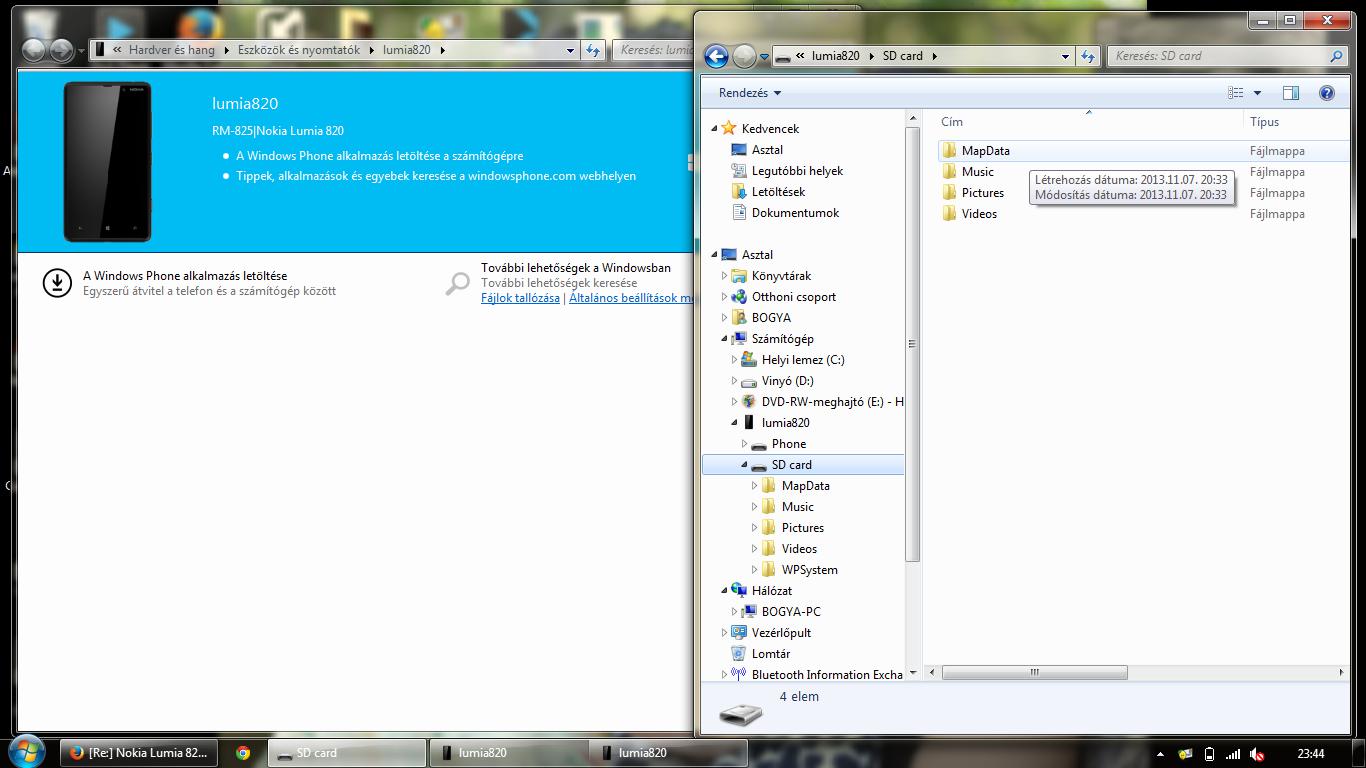Click További lehetőségek magnifier icon in lumia820 window
This screenshot has height=768, width=1366.
tap(457, 284)
